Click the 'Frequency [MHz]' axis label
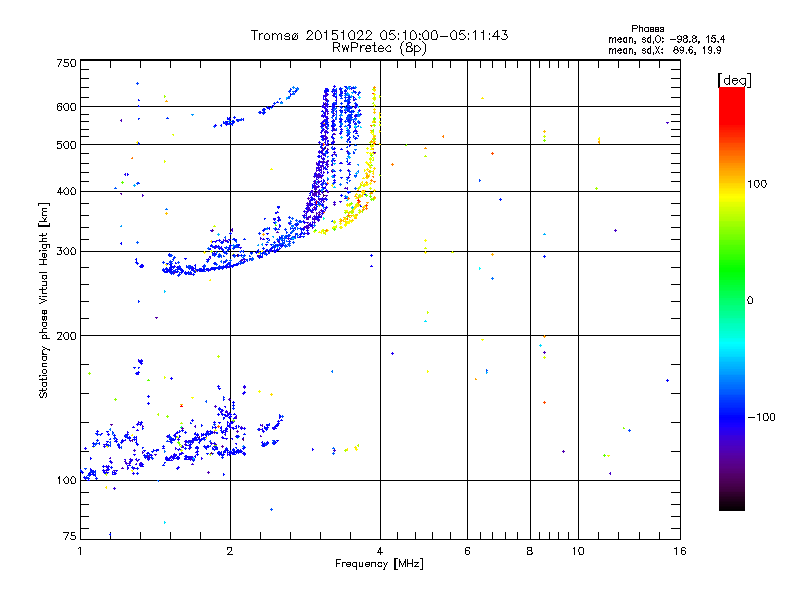 tap(379, 563)
